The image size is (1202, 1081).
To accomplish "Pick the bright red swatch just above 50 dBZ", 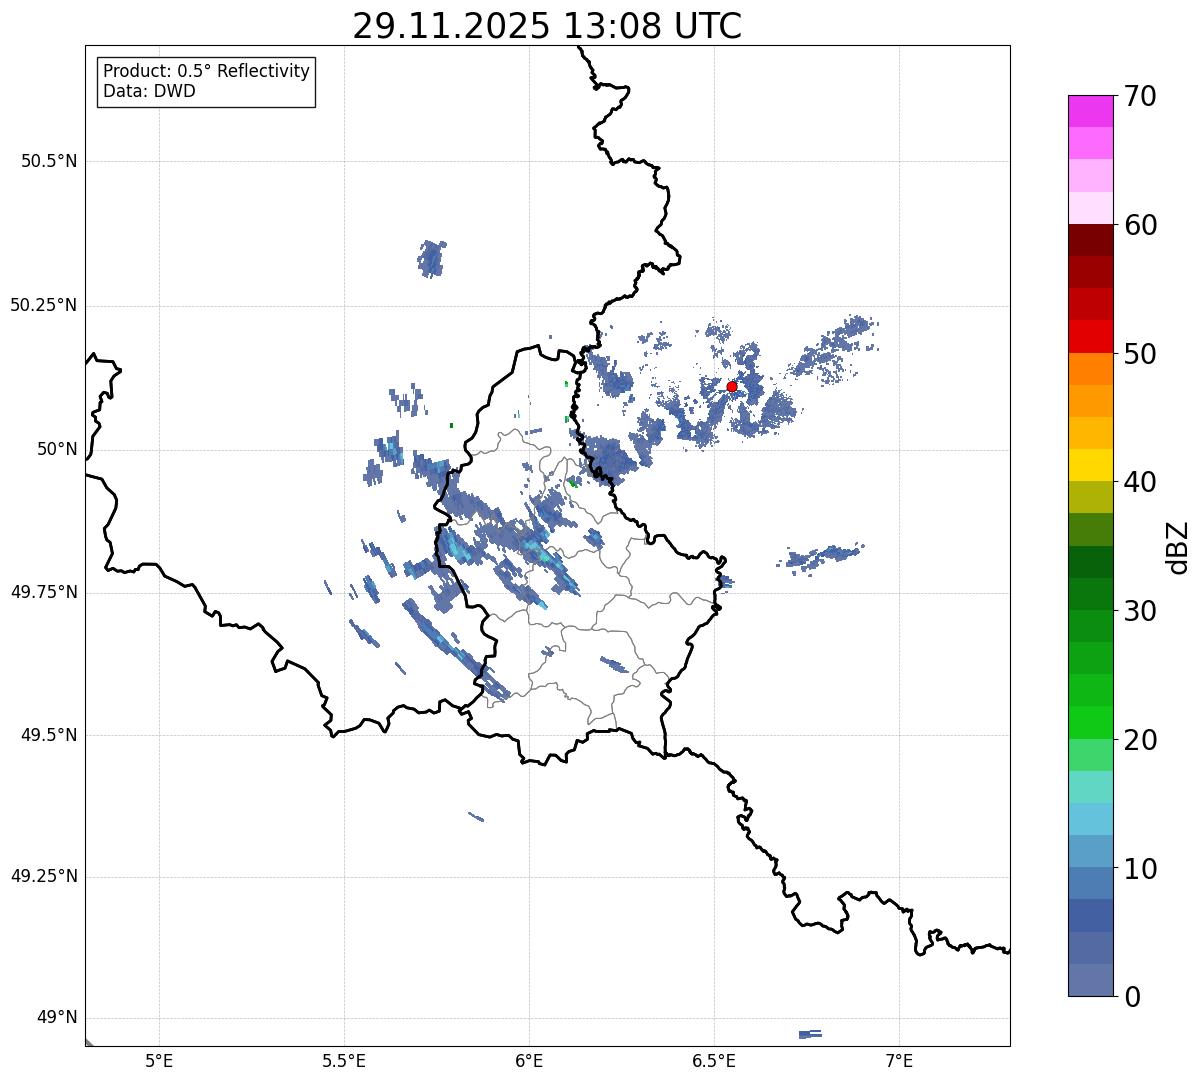I will [x=1091, y=337].
